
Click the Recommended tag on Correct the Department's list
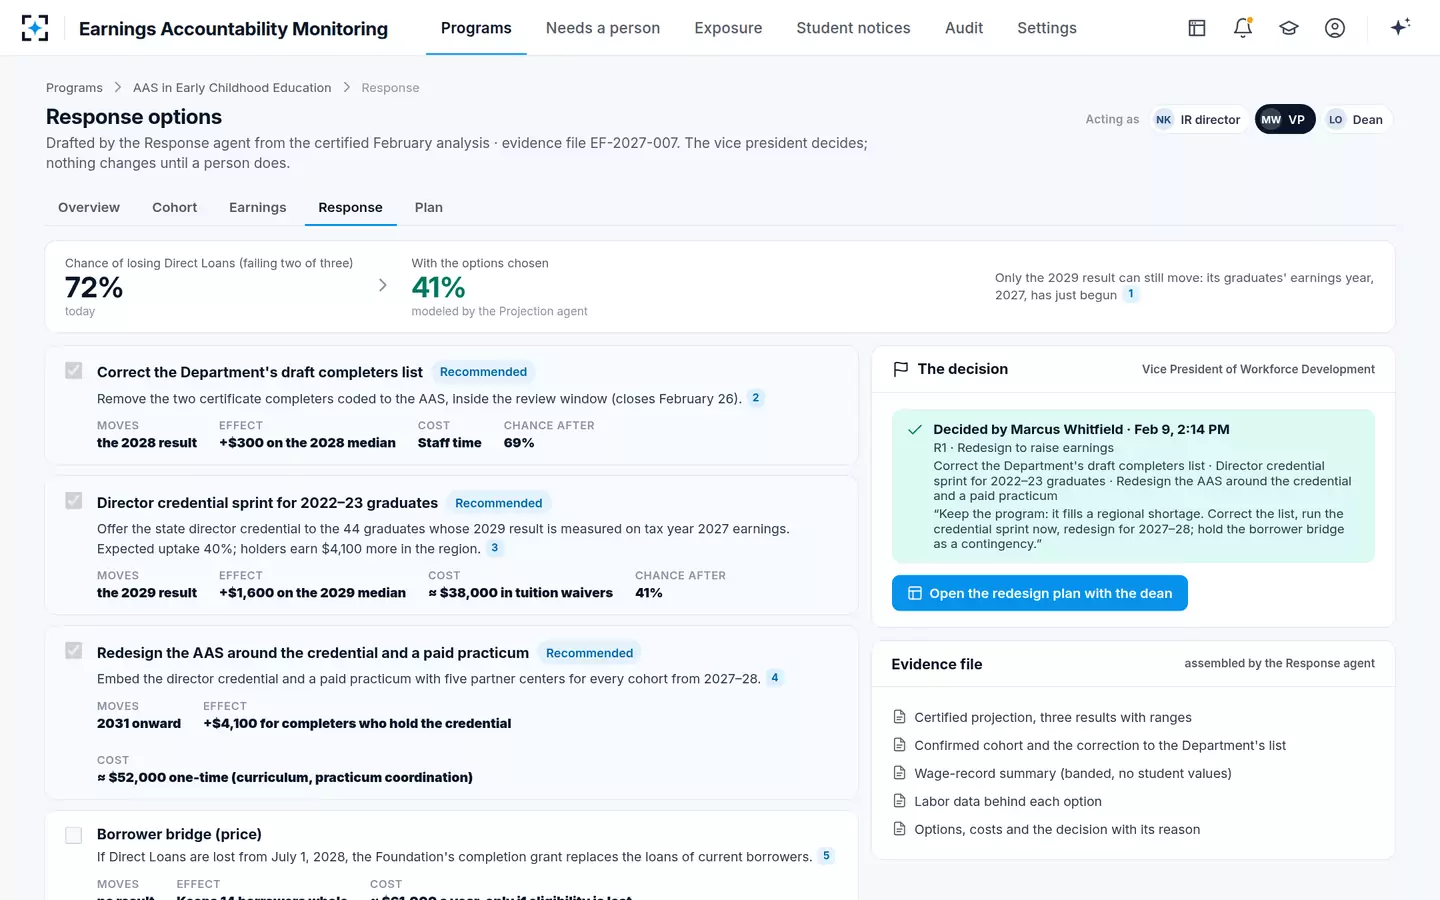tap(483, 372)
